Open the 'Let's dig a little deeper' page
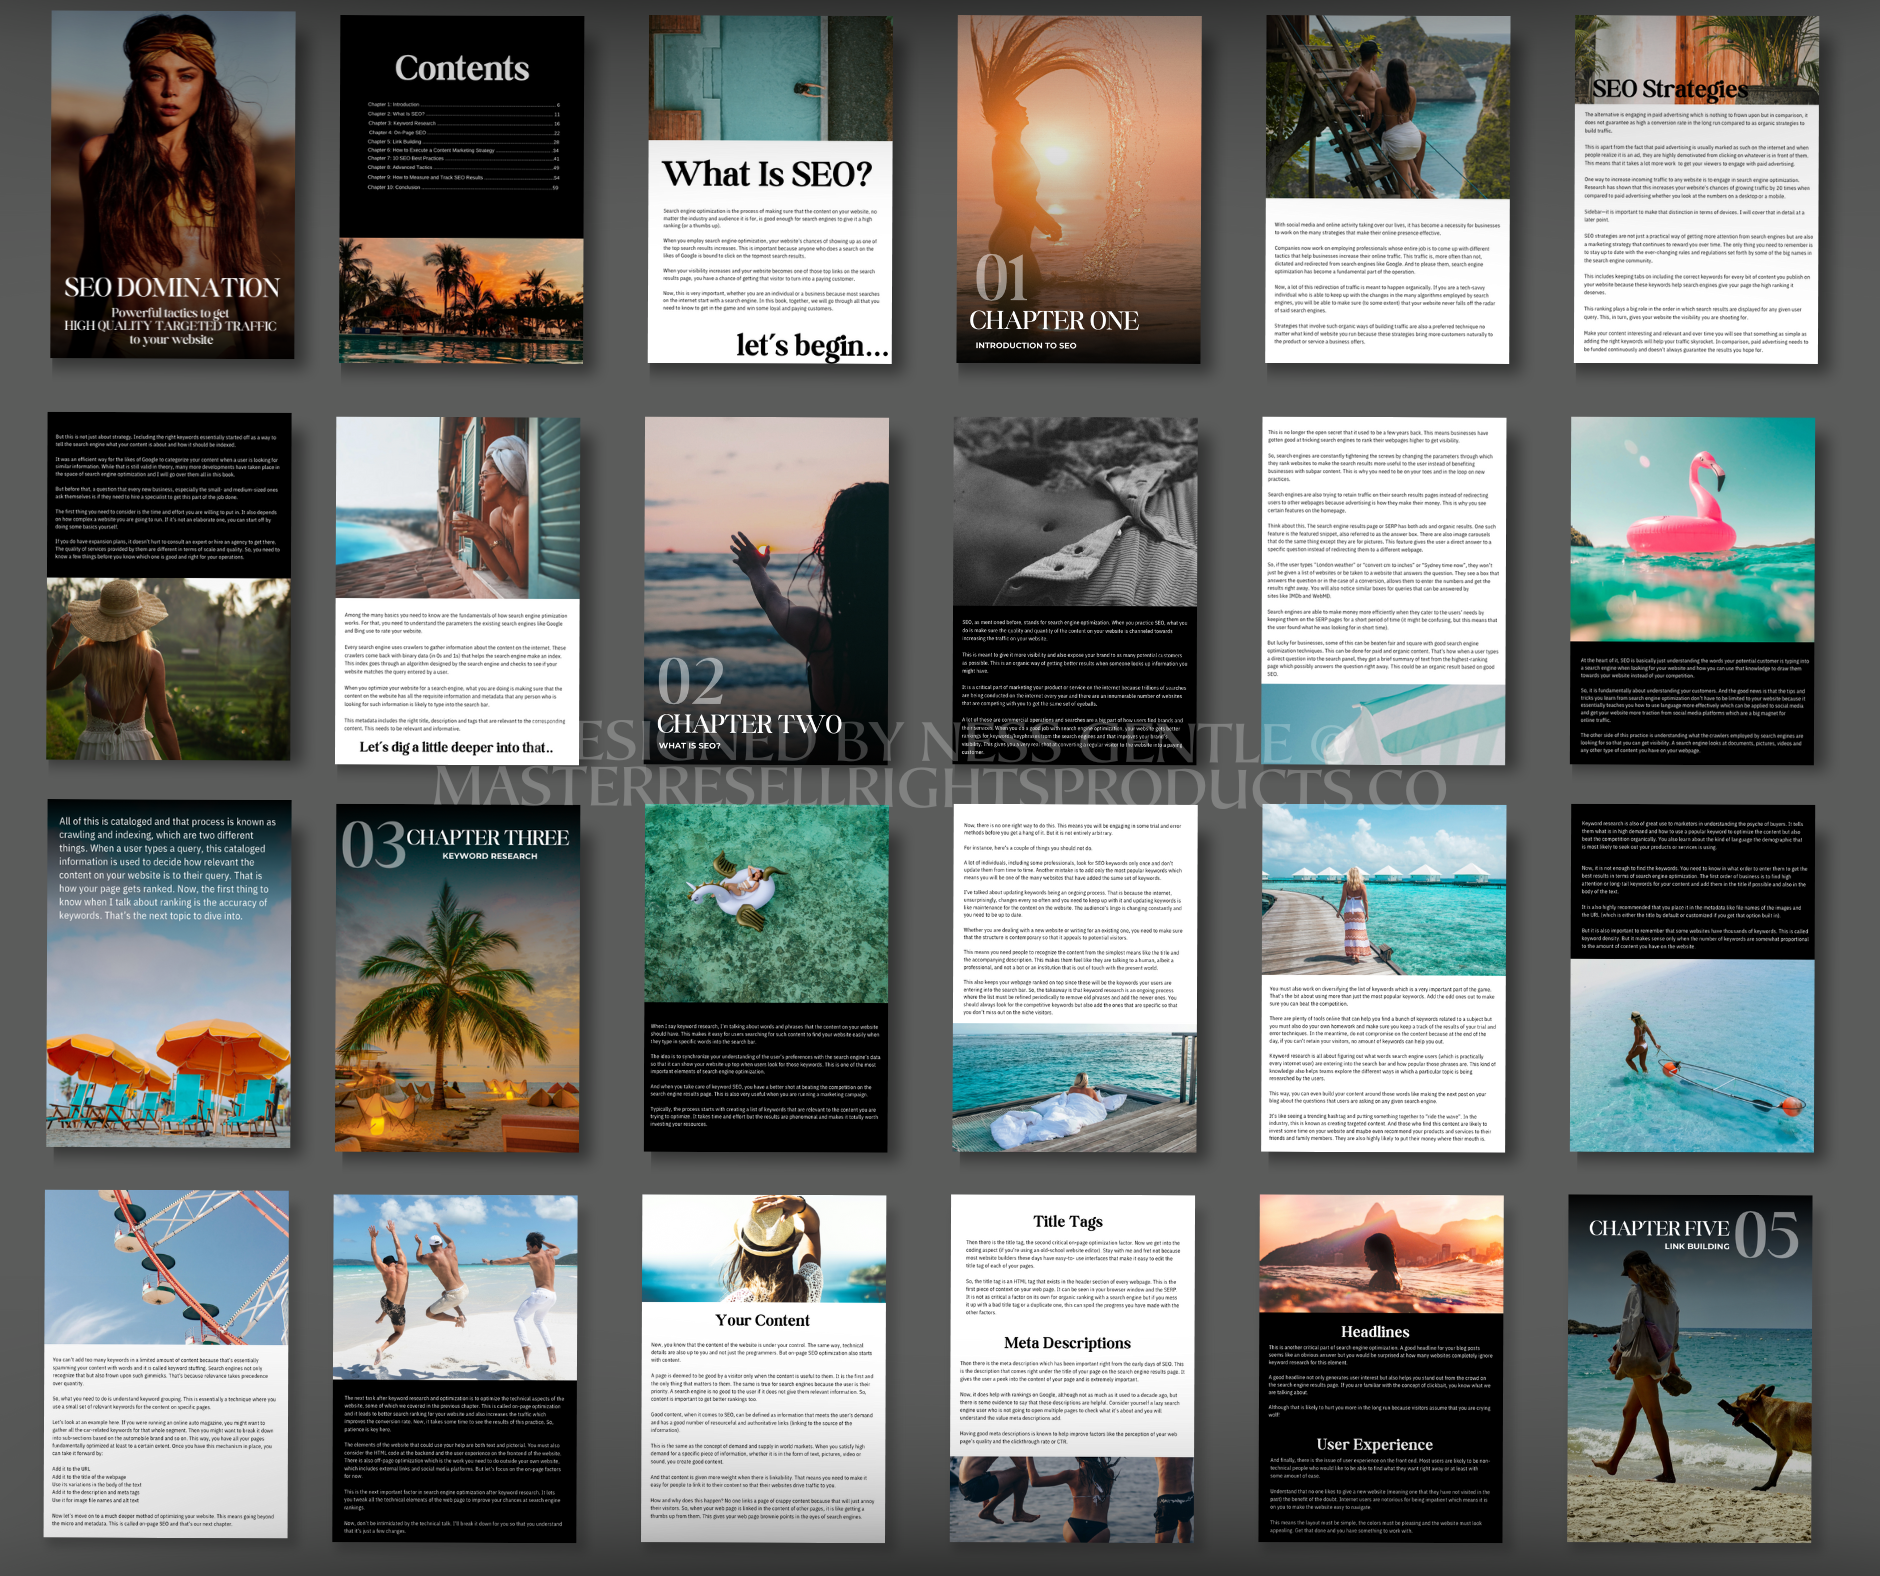This screenshot has height=1576, width=1880. pyautogui.click(x=457, y=590)
